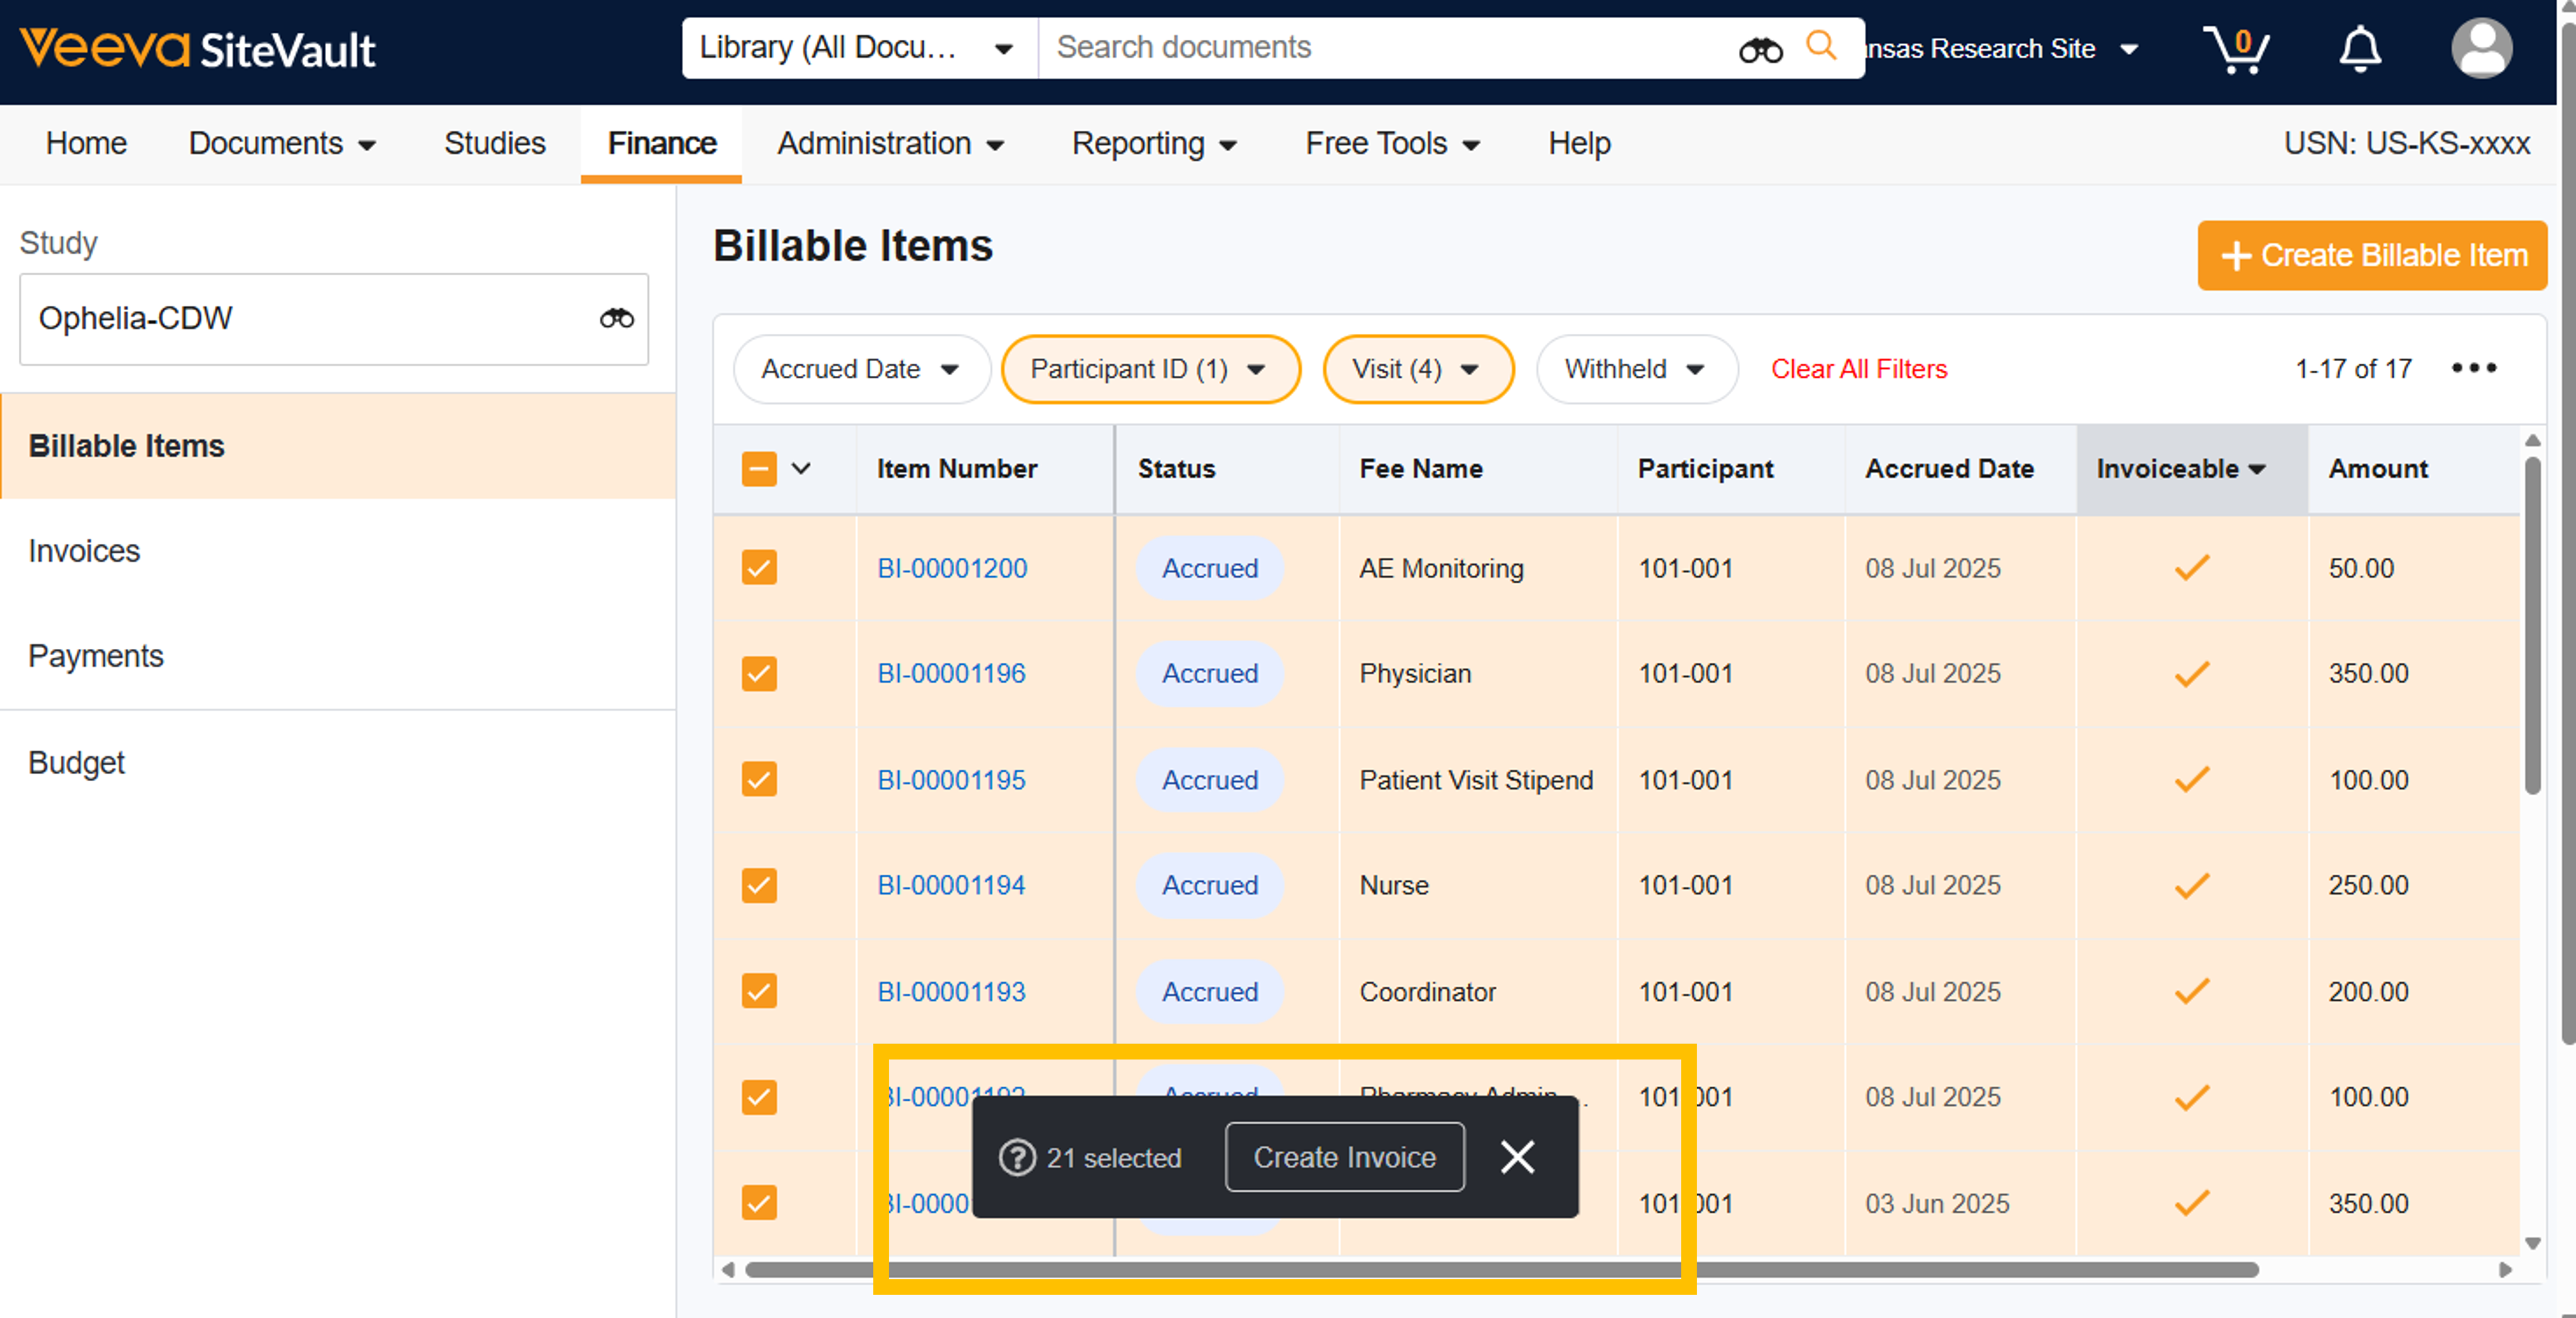This screenshot has height=1318, width=2576.
Task: Click the orange search magnifier icon
Action: tap(1821, 46)
